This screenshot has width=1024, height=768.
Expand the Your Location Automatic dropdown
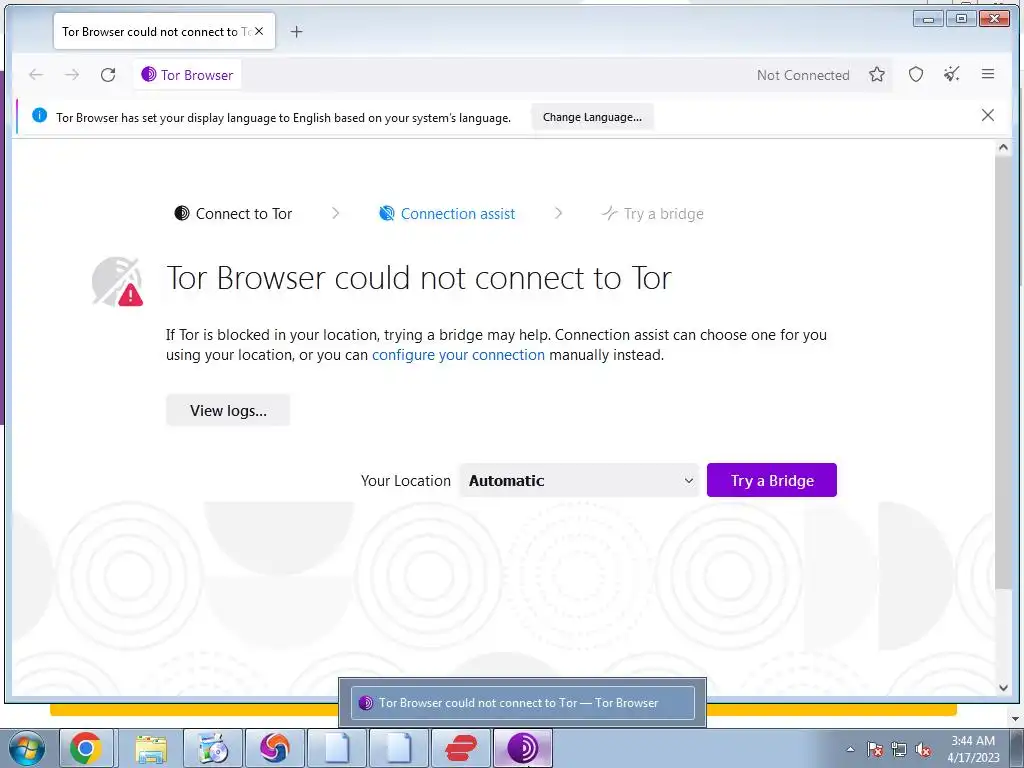[x=579, y=481]
